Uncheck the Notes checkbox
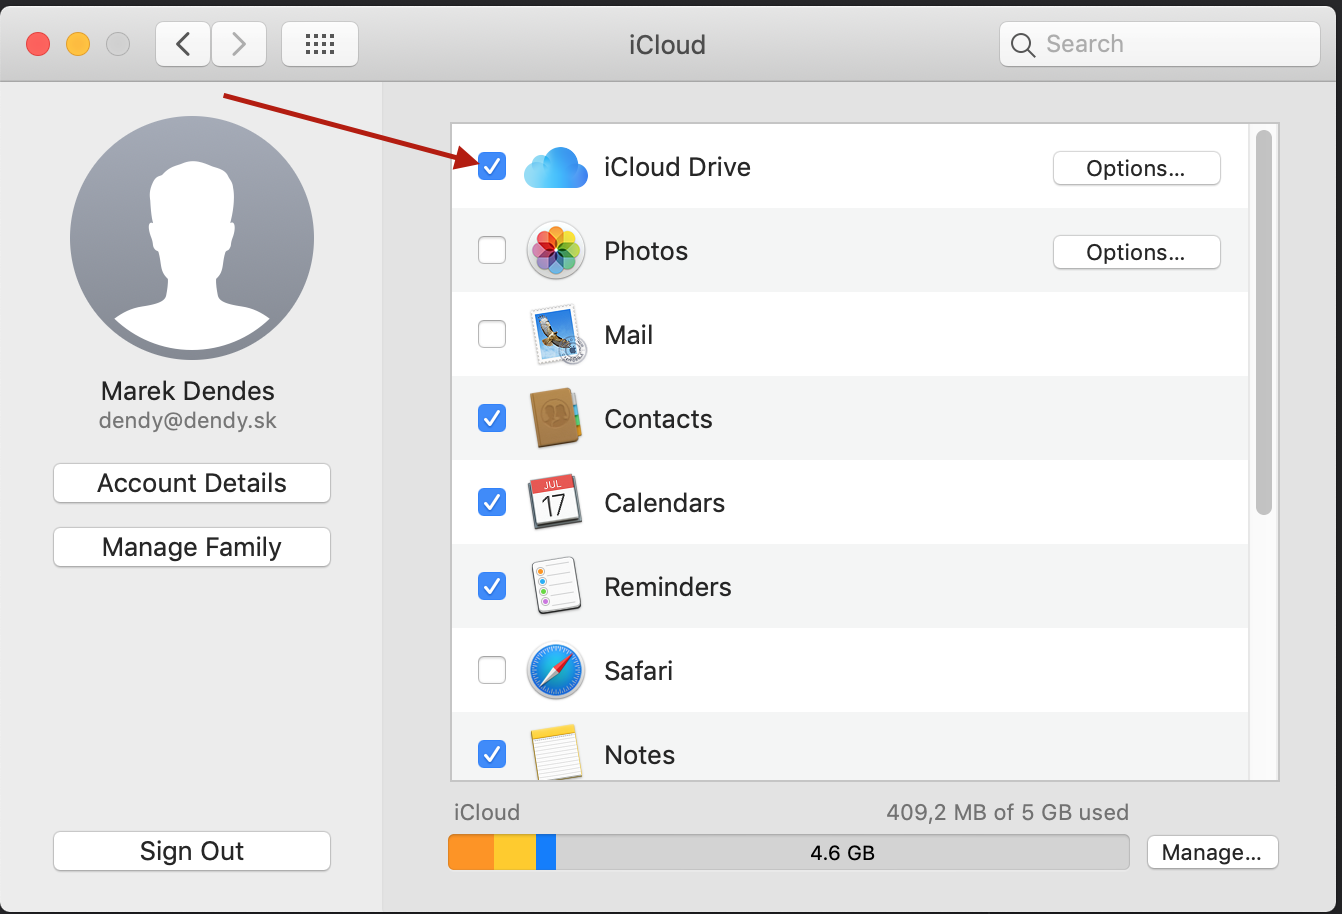Viewport: 1342px width, 914px height. pos(492,754)
